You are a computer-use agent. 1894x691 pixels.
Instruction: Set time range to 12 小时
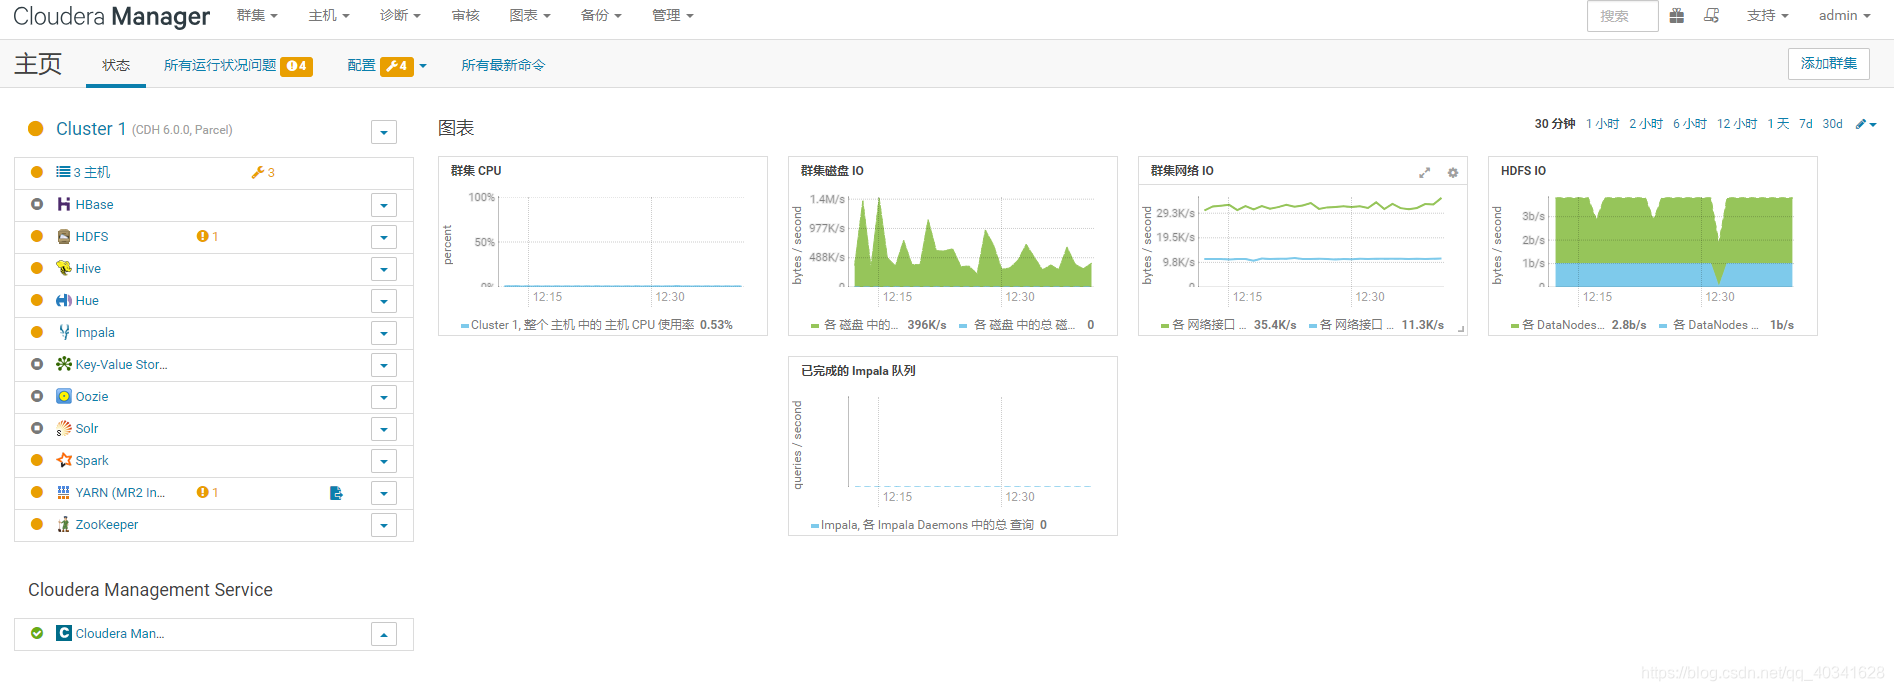(1737, 124)
